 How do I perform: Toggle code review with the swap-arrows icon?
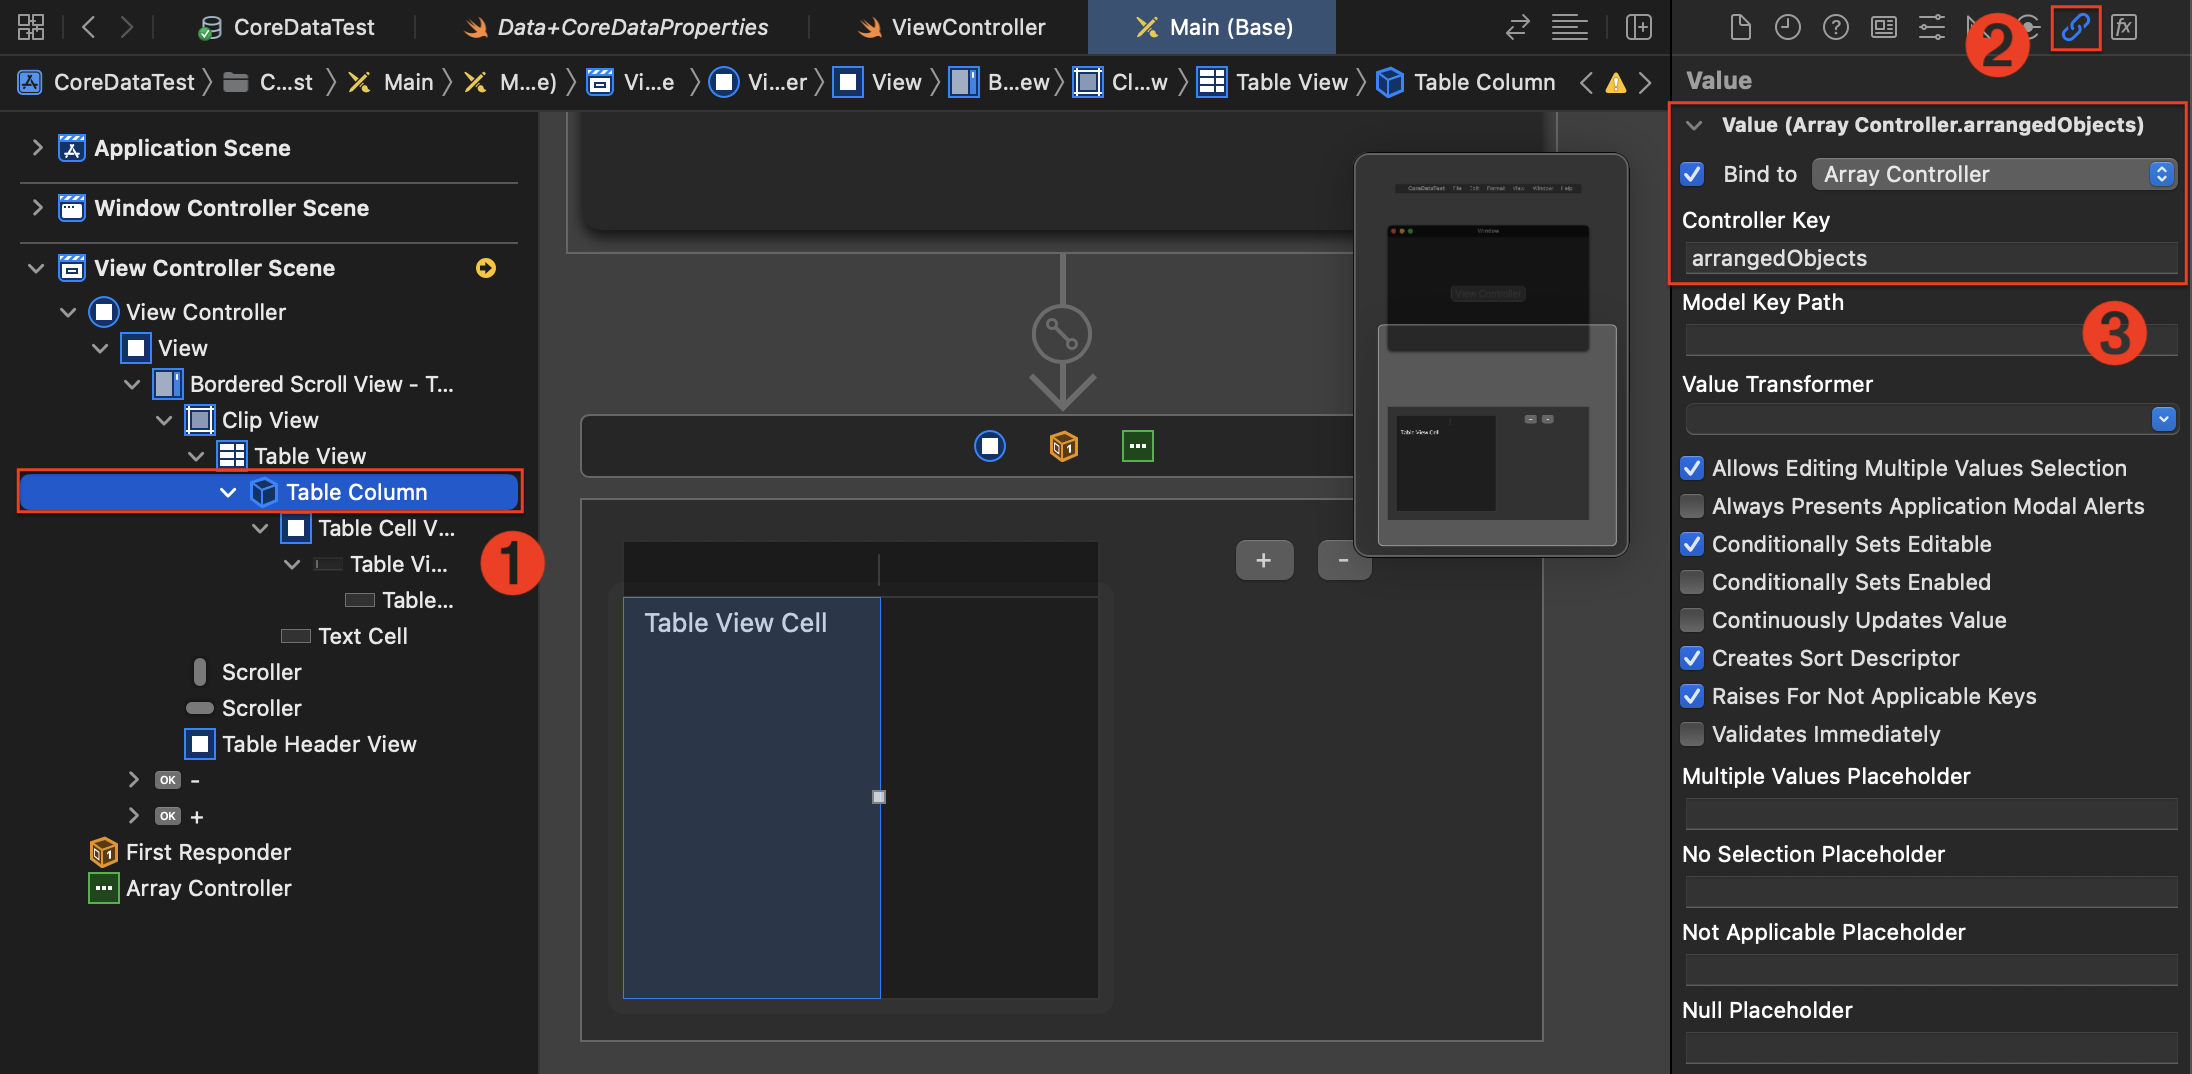point(1518,27)
